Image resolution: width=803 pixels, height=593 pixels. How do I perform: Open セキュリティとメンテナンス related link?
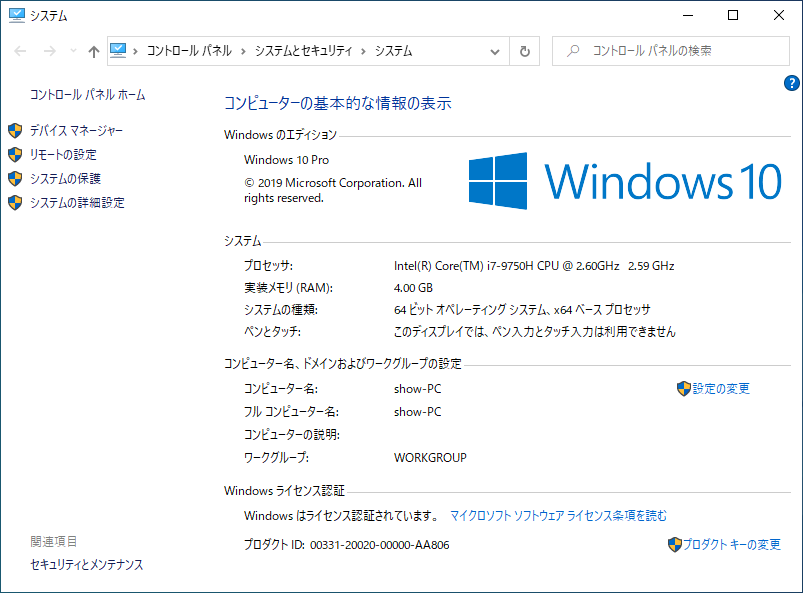[x=87, y=564]
